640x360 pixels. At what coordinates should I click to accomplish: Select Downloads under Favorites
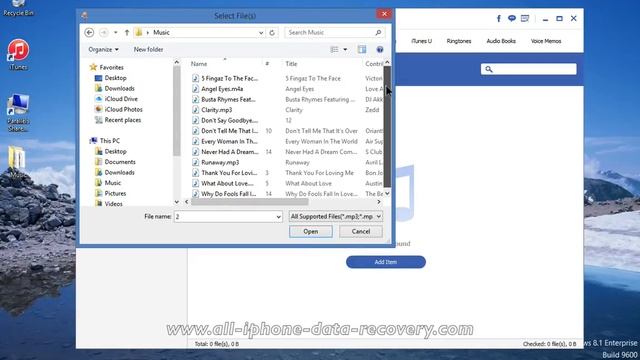(x=119, y=88)
